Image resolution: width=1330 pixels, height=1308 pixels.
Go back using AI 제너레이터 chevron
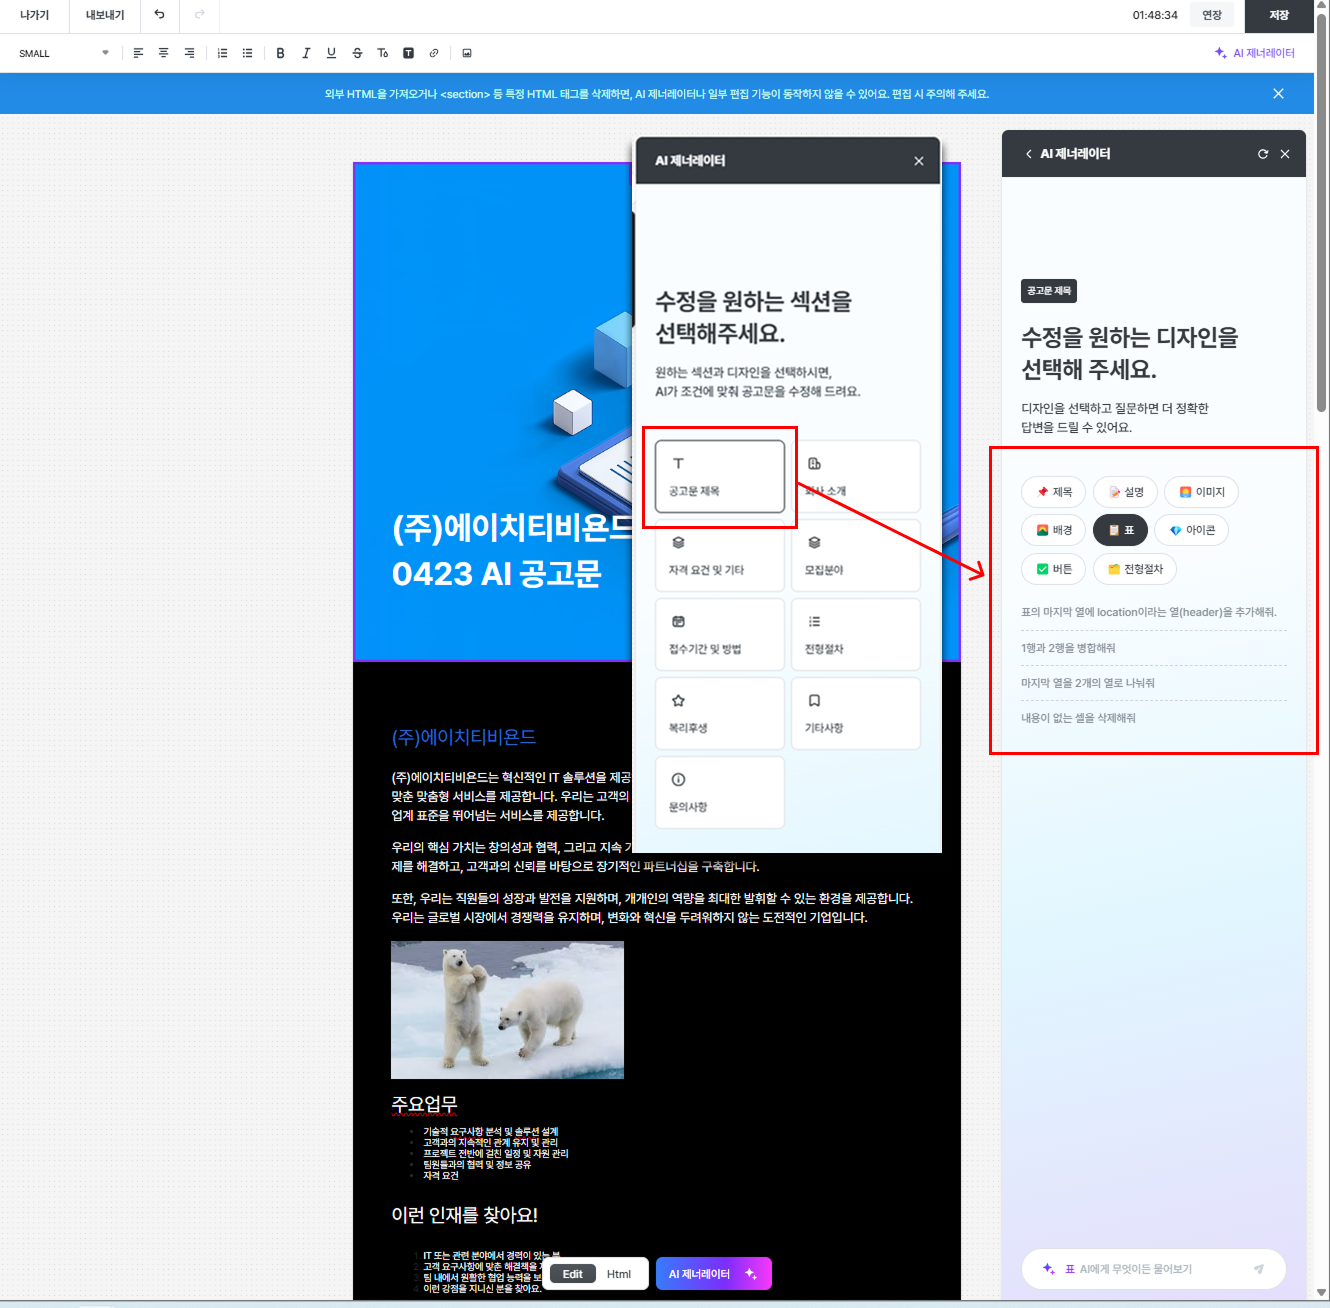coord(1028,154)
